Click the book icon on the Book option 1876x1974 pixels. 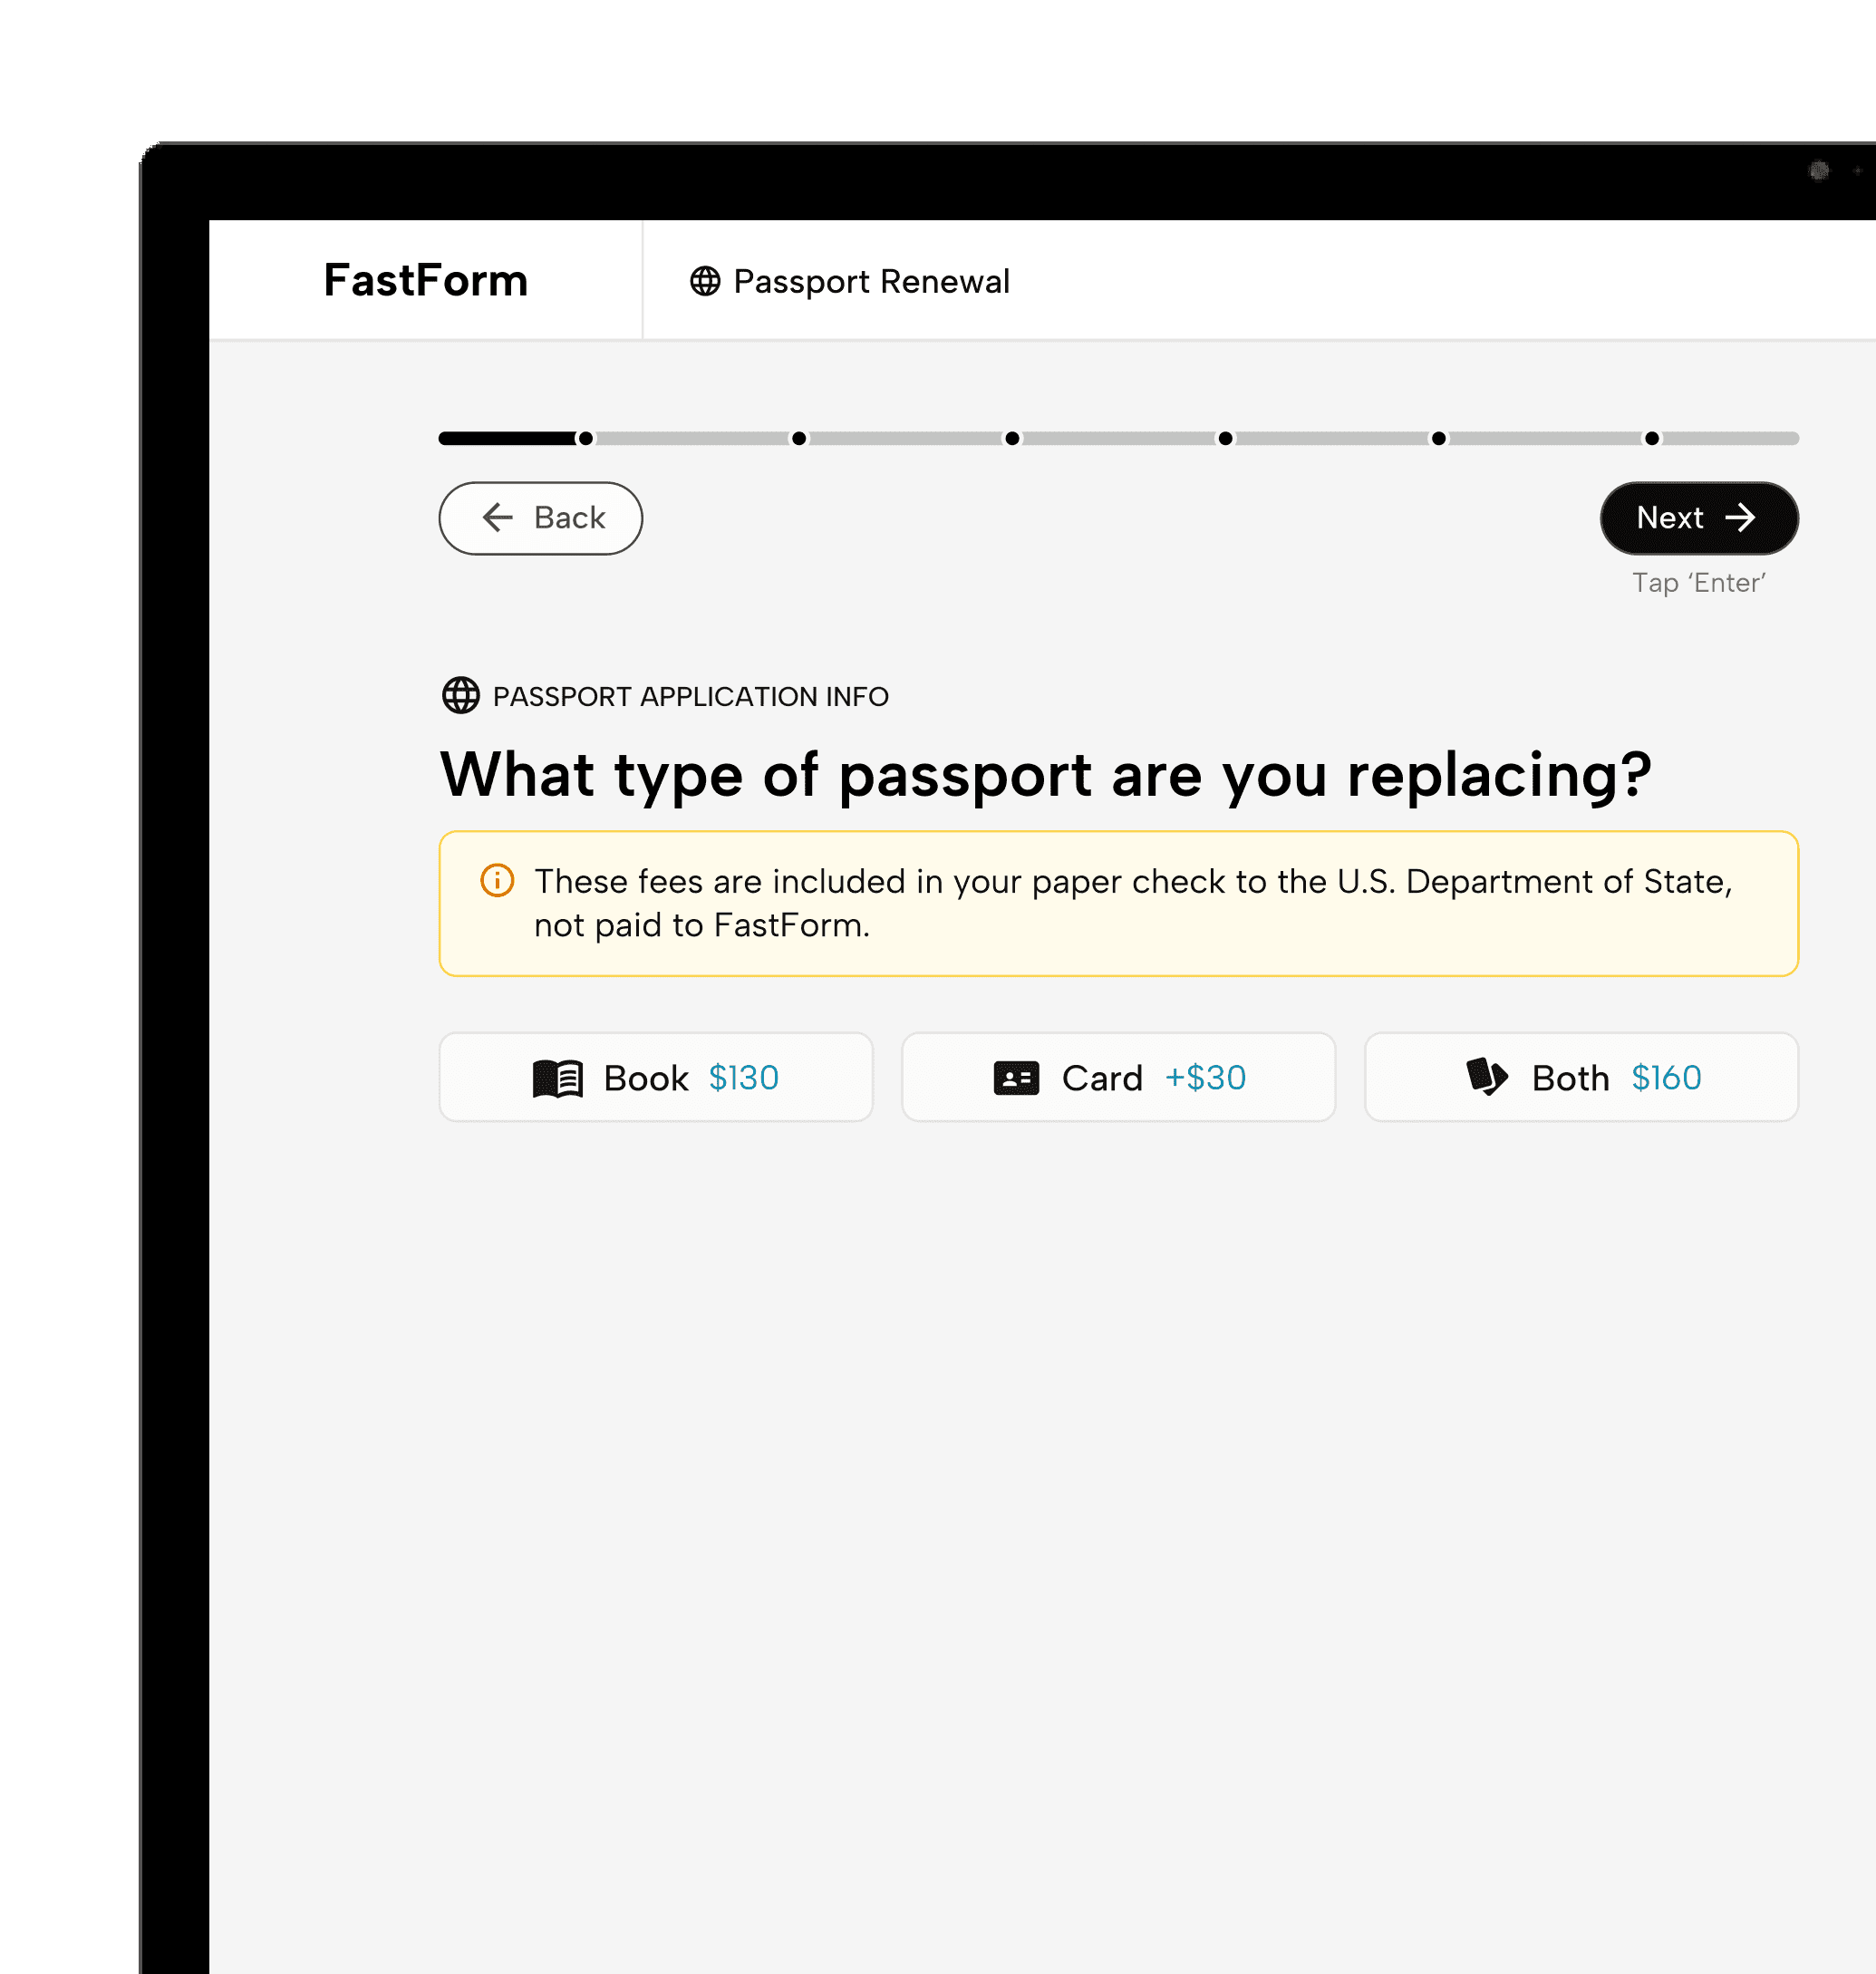click(x=558, y=1077)
